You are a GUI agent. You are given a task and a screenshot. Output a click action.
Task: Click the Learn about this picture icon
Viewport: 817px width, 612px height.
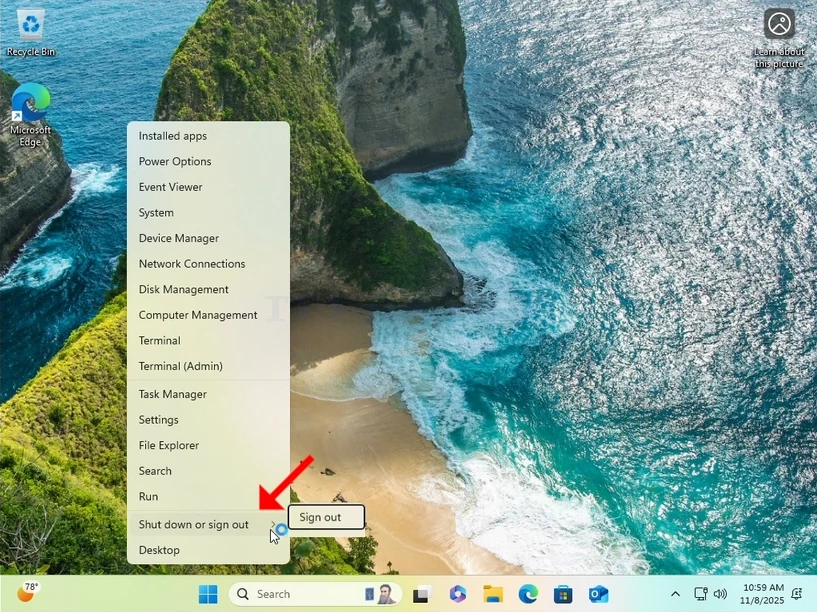tap(779, 39)
